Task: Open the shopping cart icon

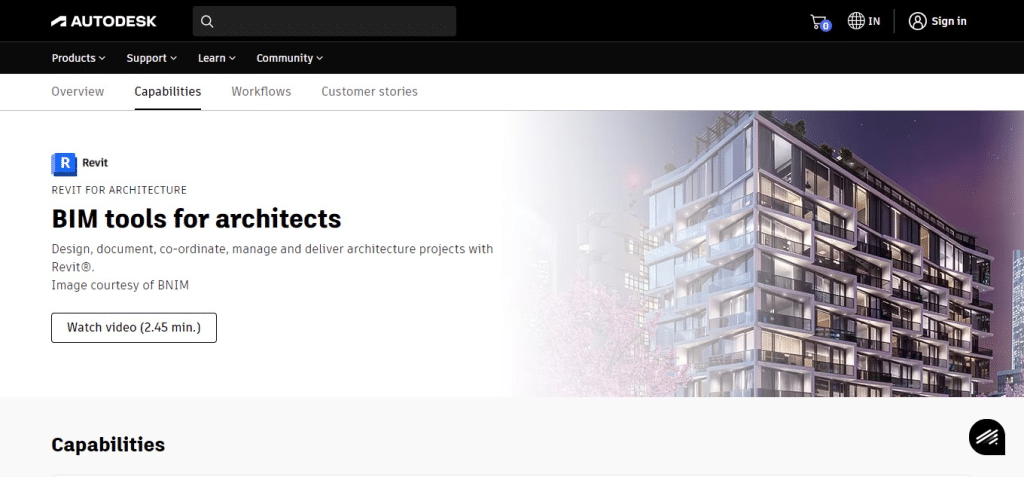Action: tap(818, 22)
